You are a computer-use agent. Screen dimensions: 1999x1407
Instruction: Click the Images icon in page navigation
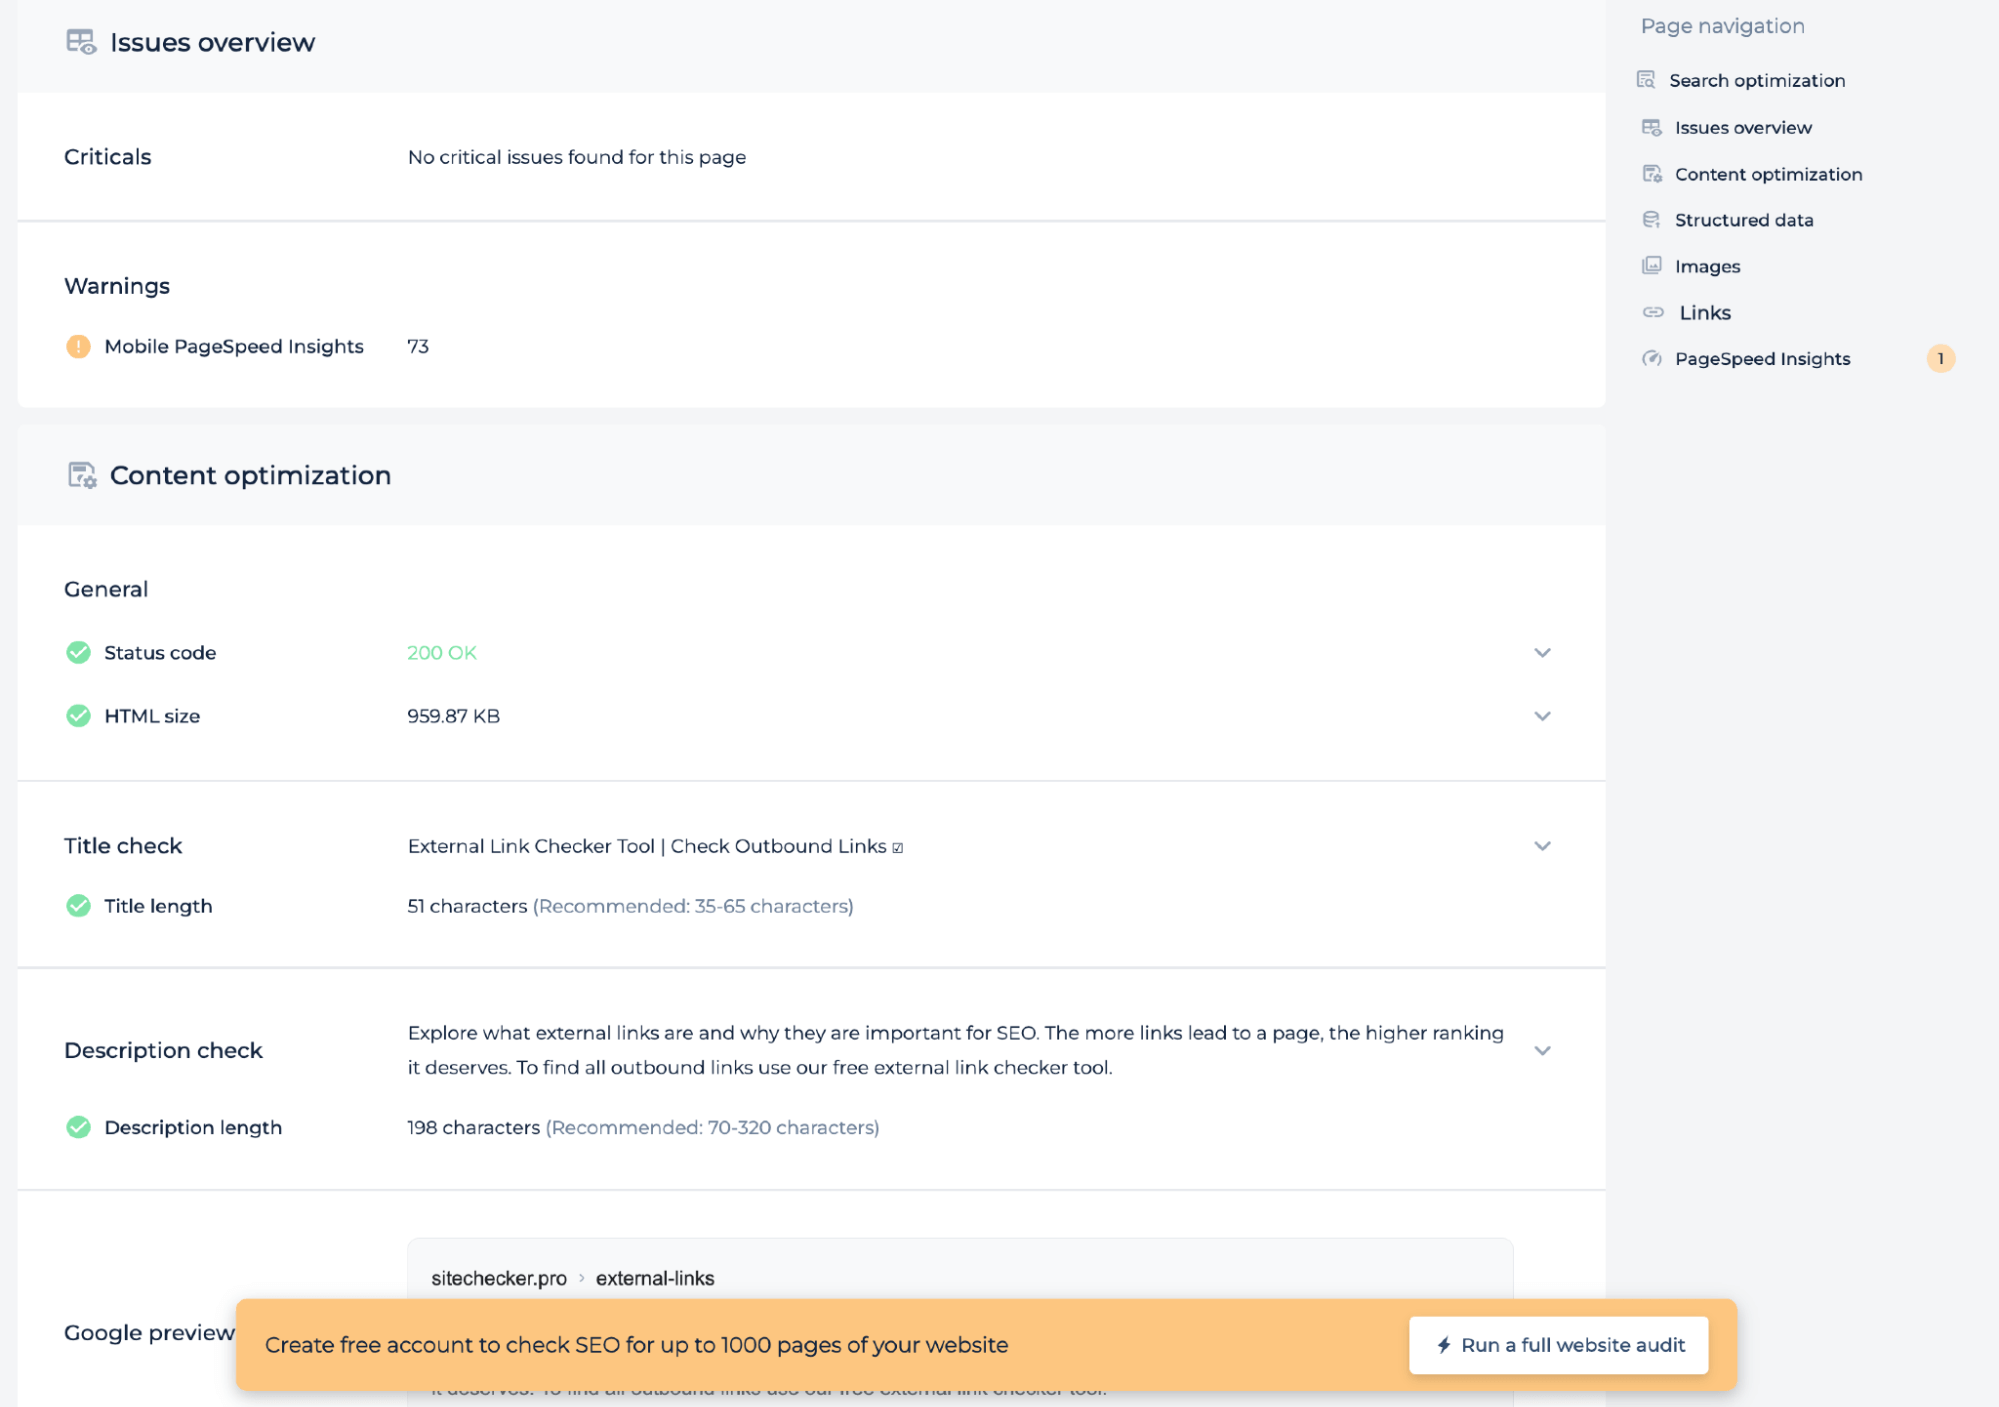(1652, 266)
